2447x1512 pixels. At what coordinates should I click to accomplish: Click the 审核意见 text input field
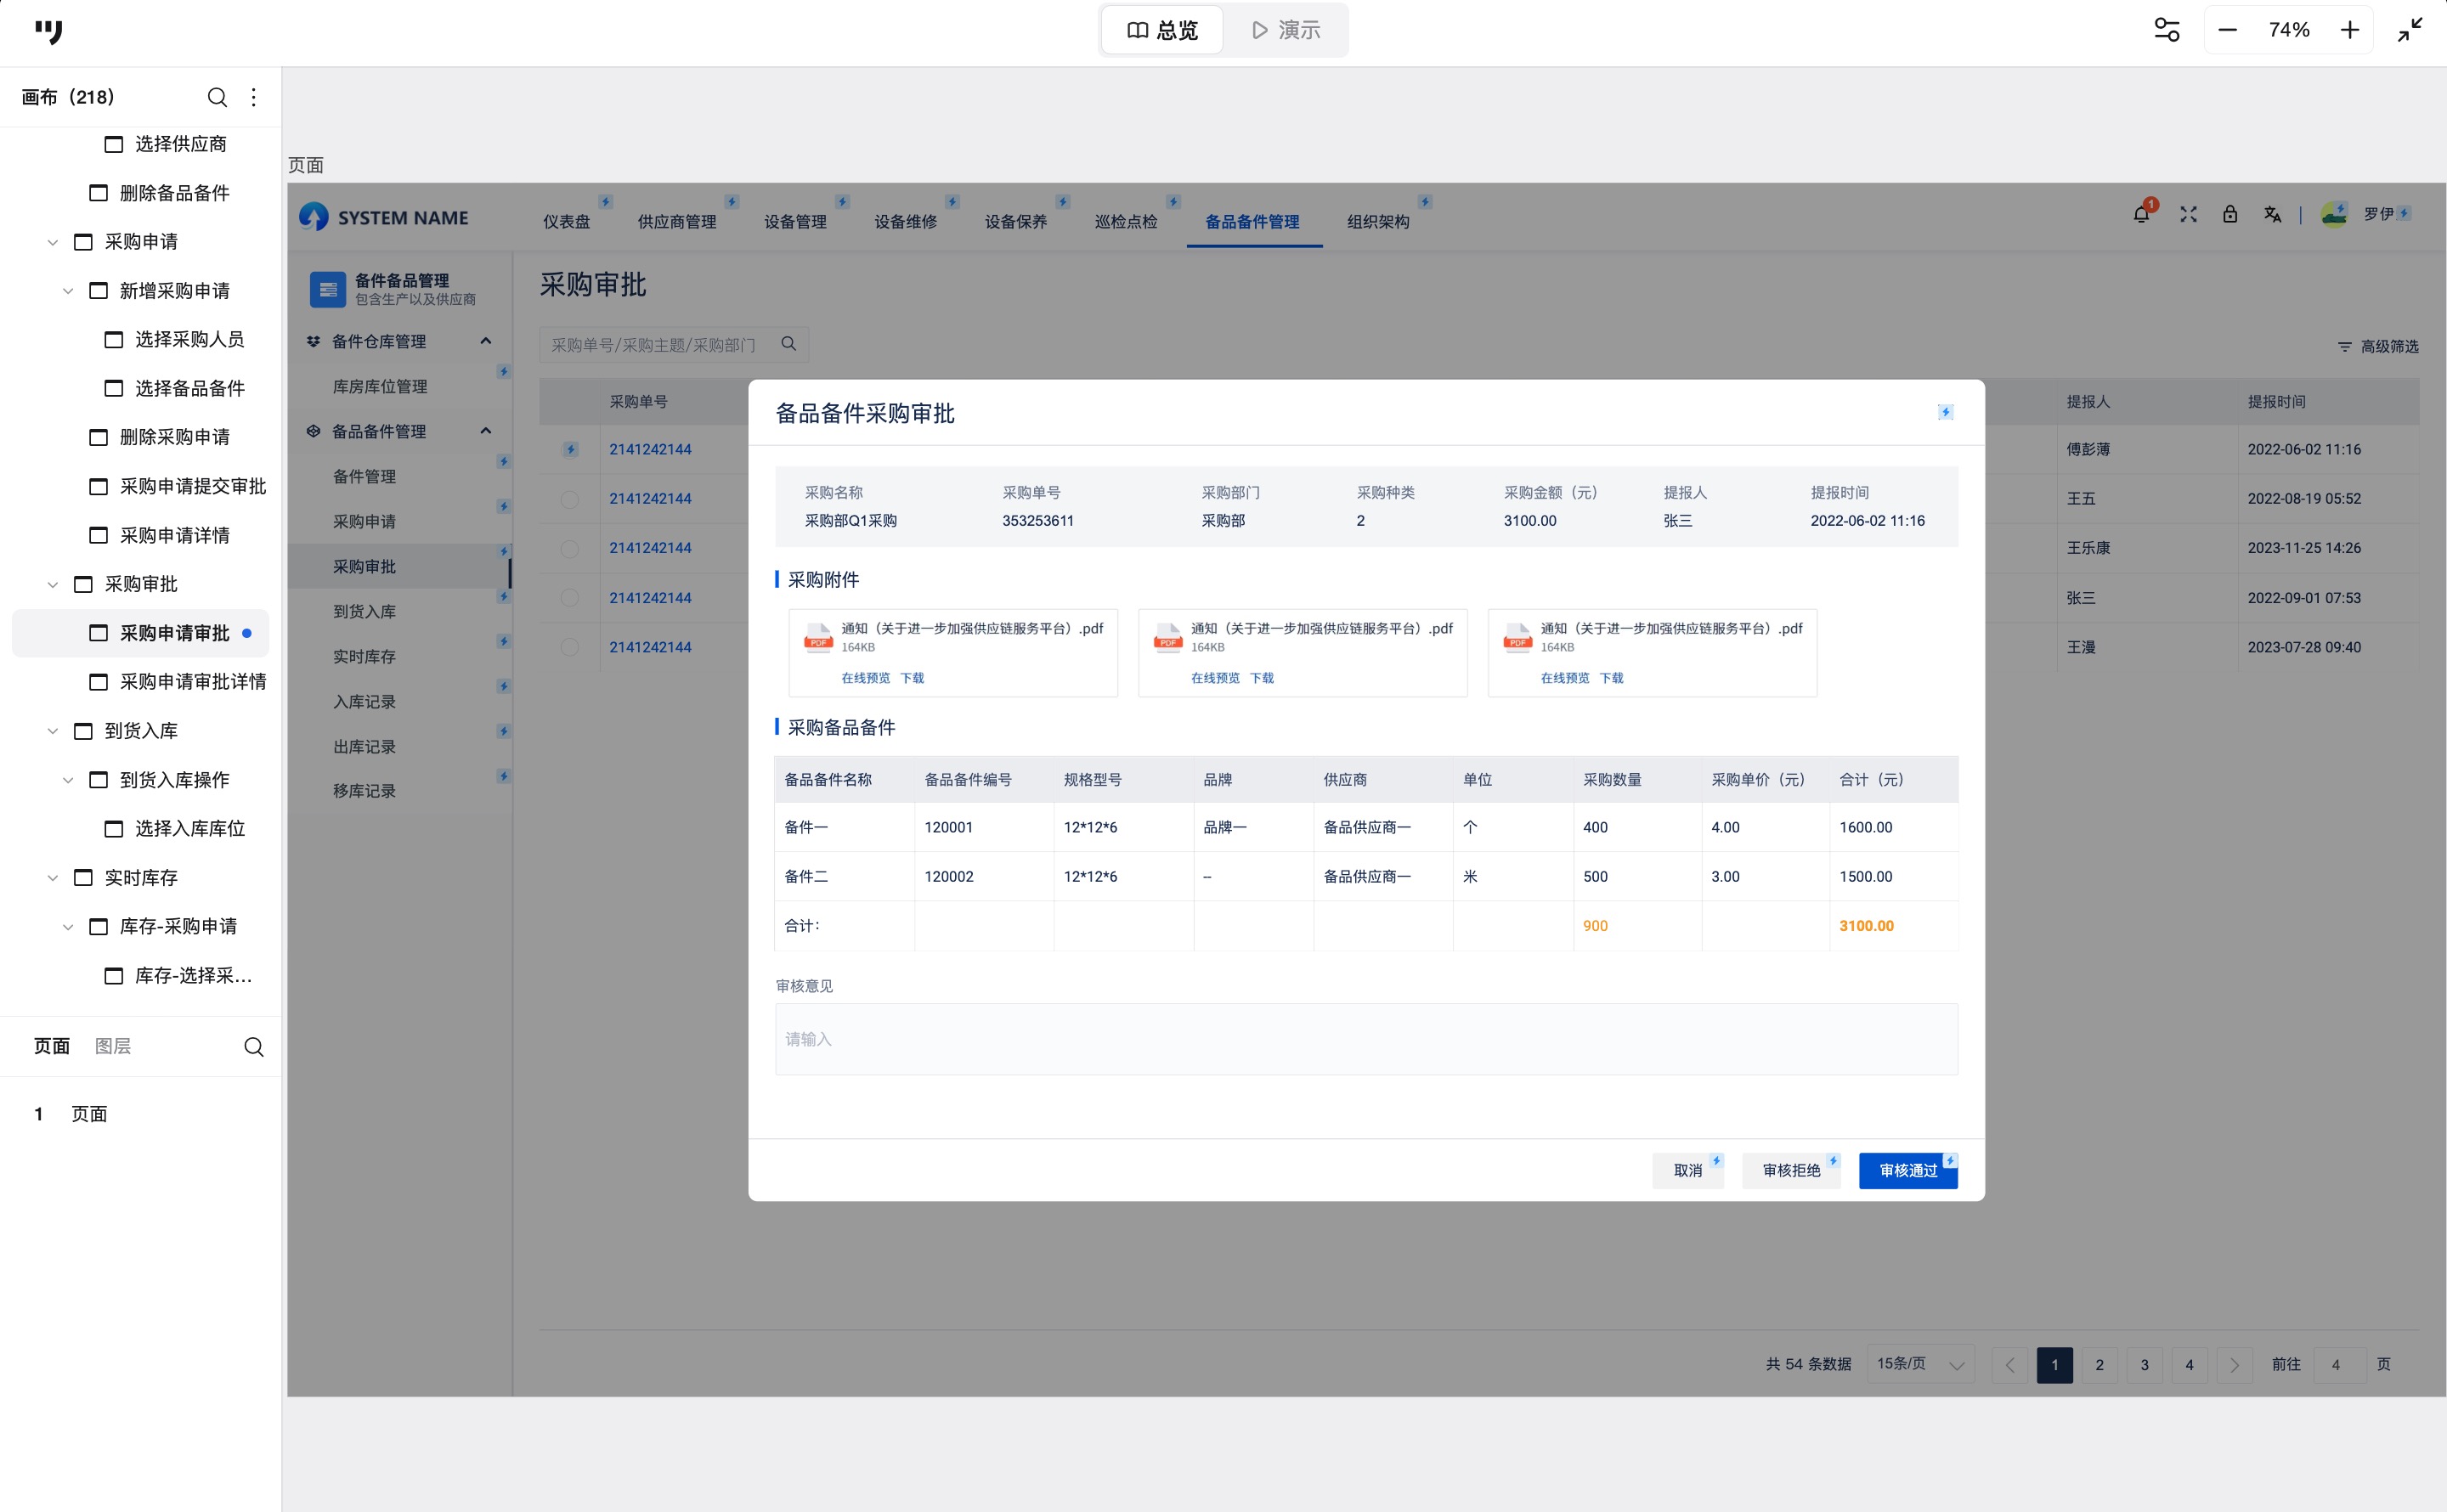1365,1039
